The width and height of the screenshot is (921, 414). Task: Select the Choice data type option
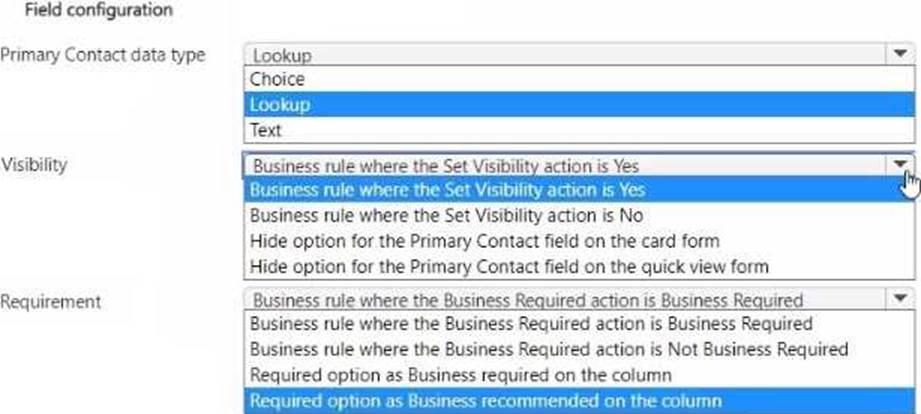pos(278,79)
